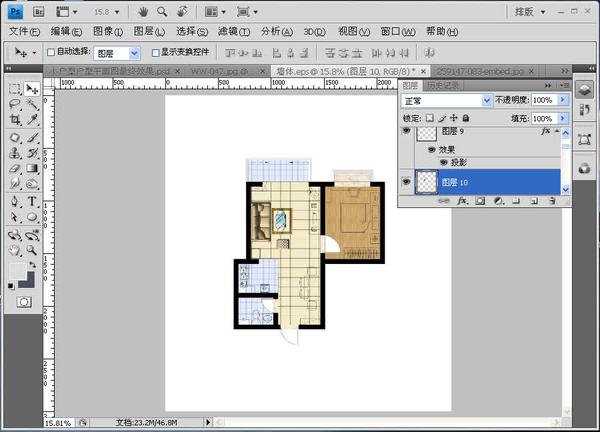
Task: Select the Ellipse shape tool
Action: pyautogui.click(x=32, y=217)
